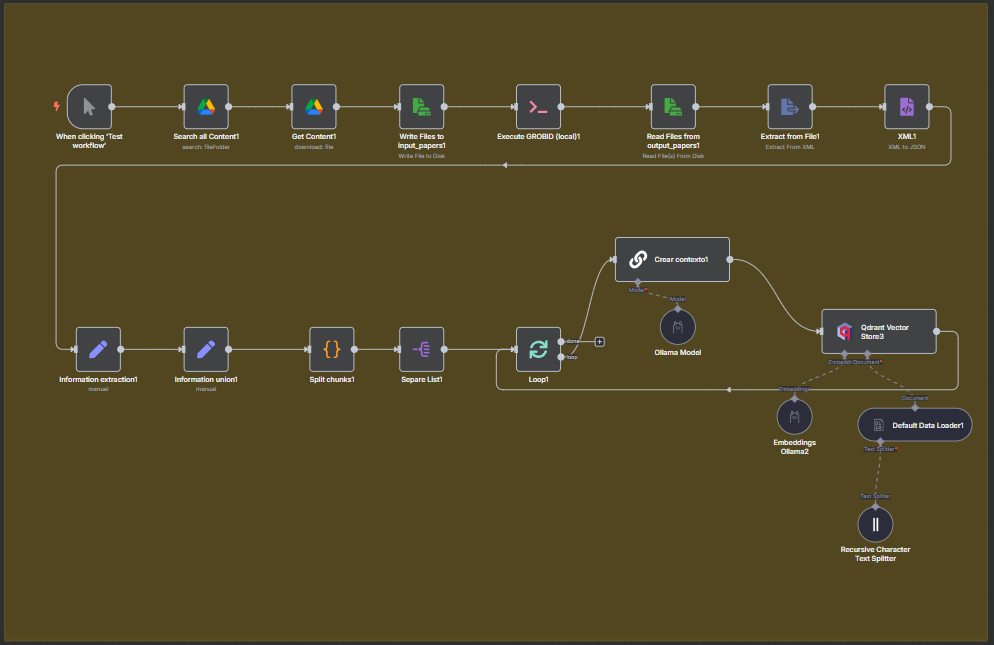Viewport: 994px width, 645px height.
Task: Click the Qdrant Vector Store3 output connector dot
Action: point(936,332)
